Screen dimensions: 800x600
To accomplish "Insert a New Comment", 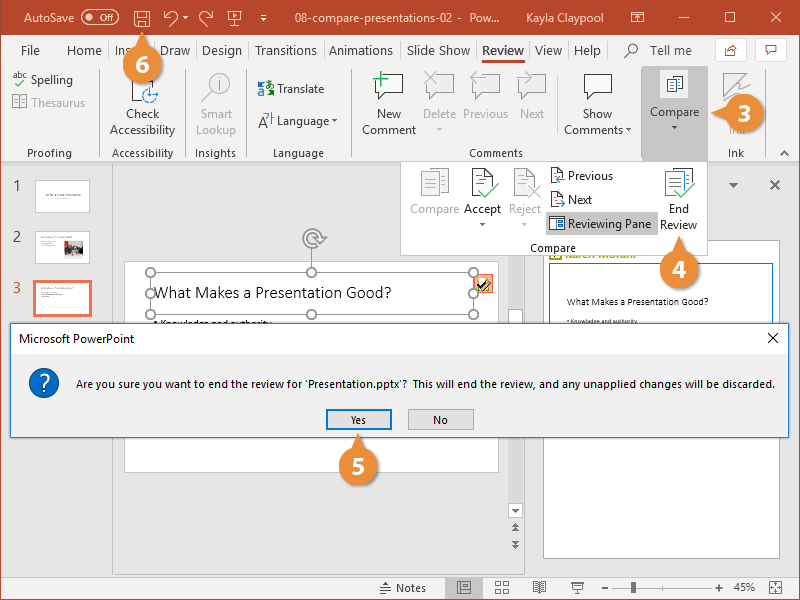I will click(x=388, y=103).
